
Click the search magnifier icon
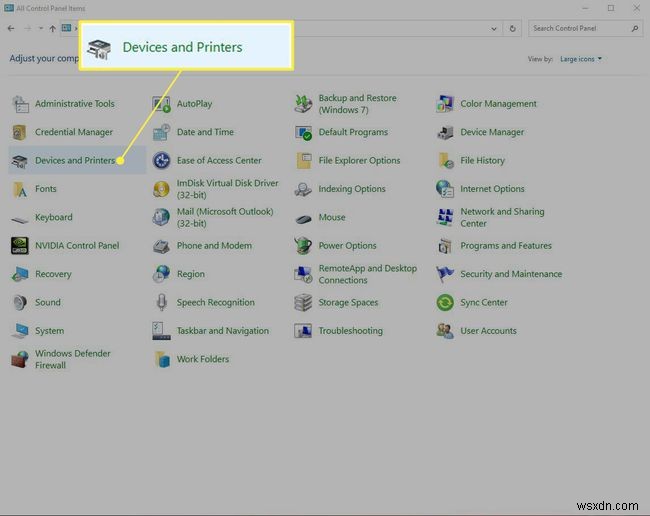pyautogui.click(x=635, y=28)
